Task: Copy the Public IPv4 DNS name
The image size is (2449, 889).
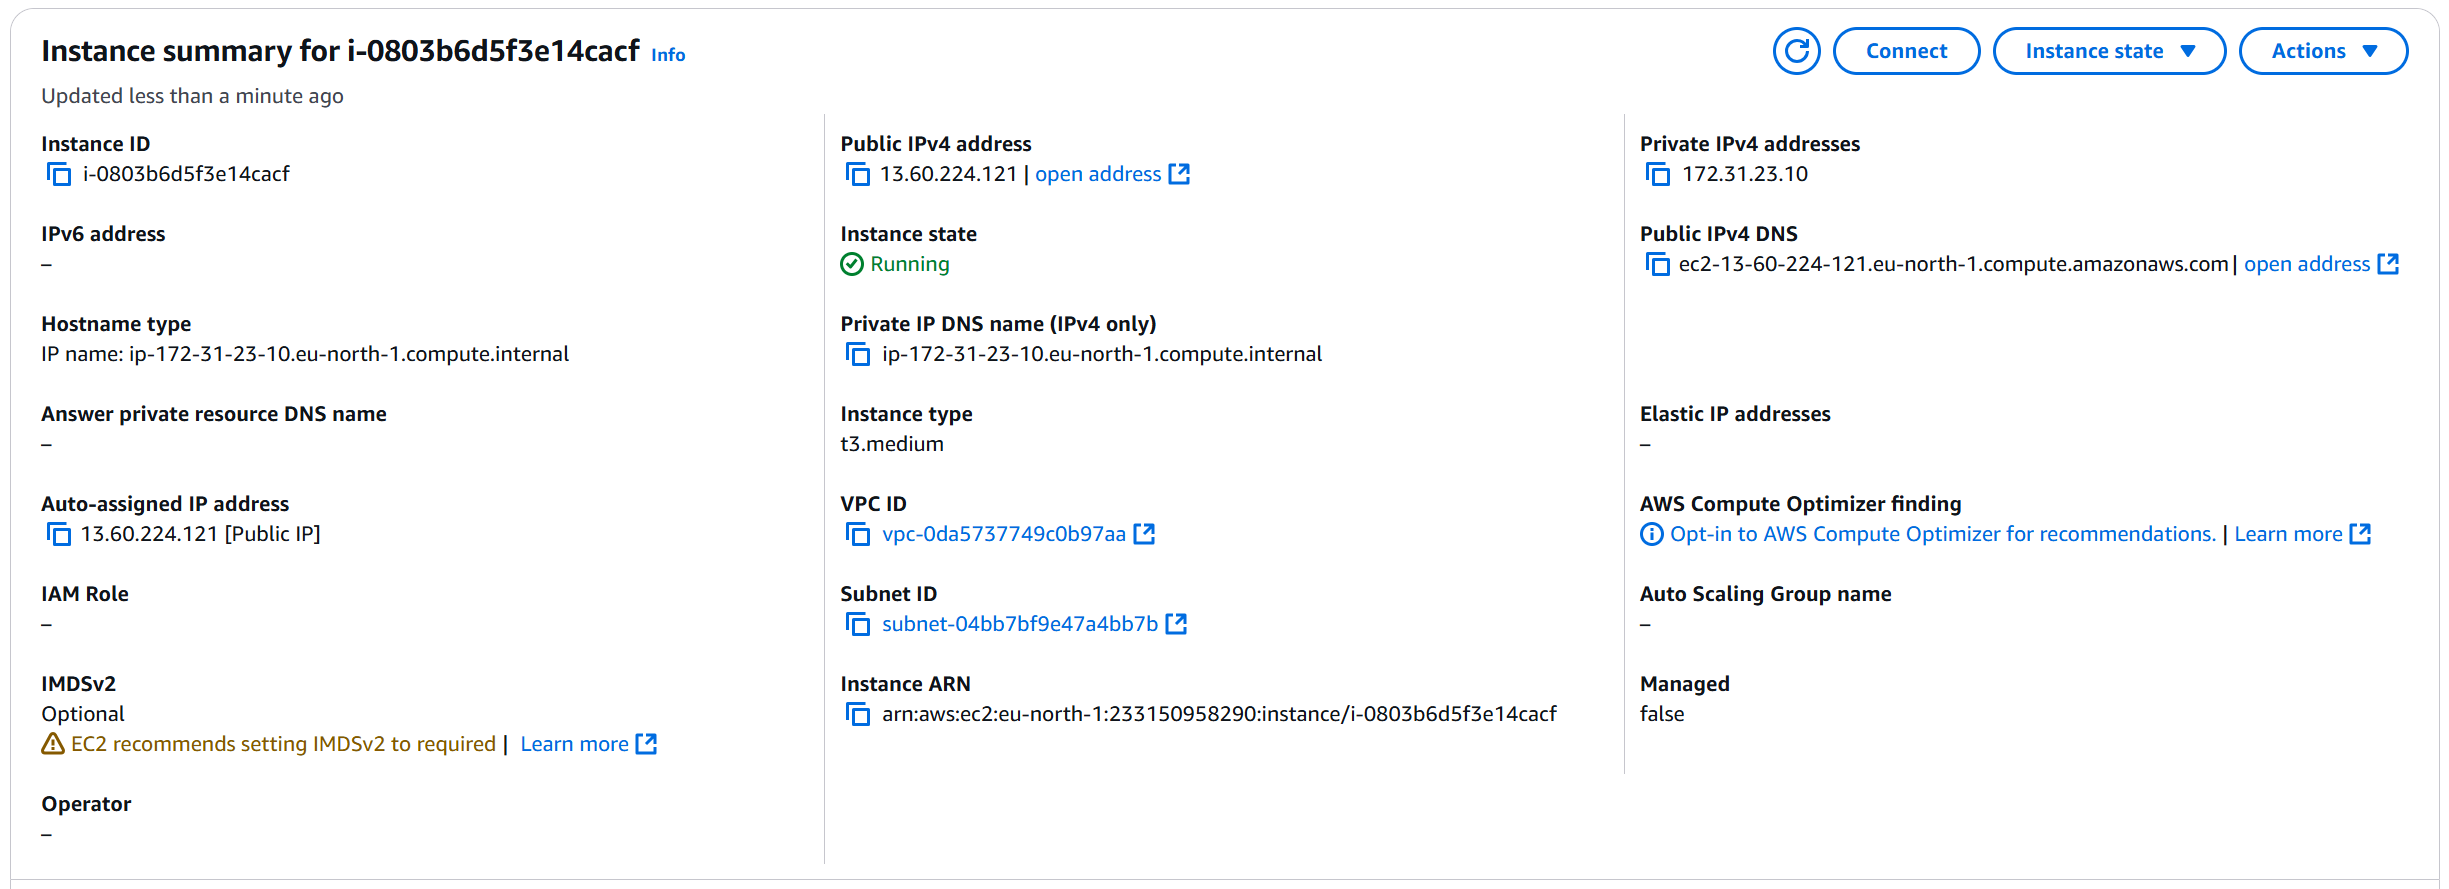Action: [x=1658, y=264]
